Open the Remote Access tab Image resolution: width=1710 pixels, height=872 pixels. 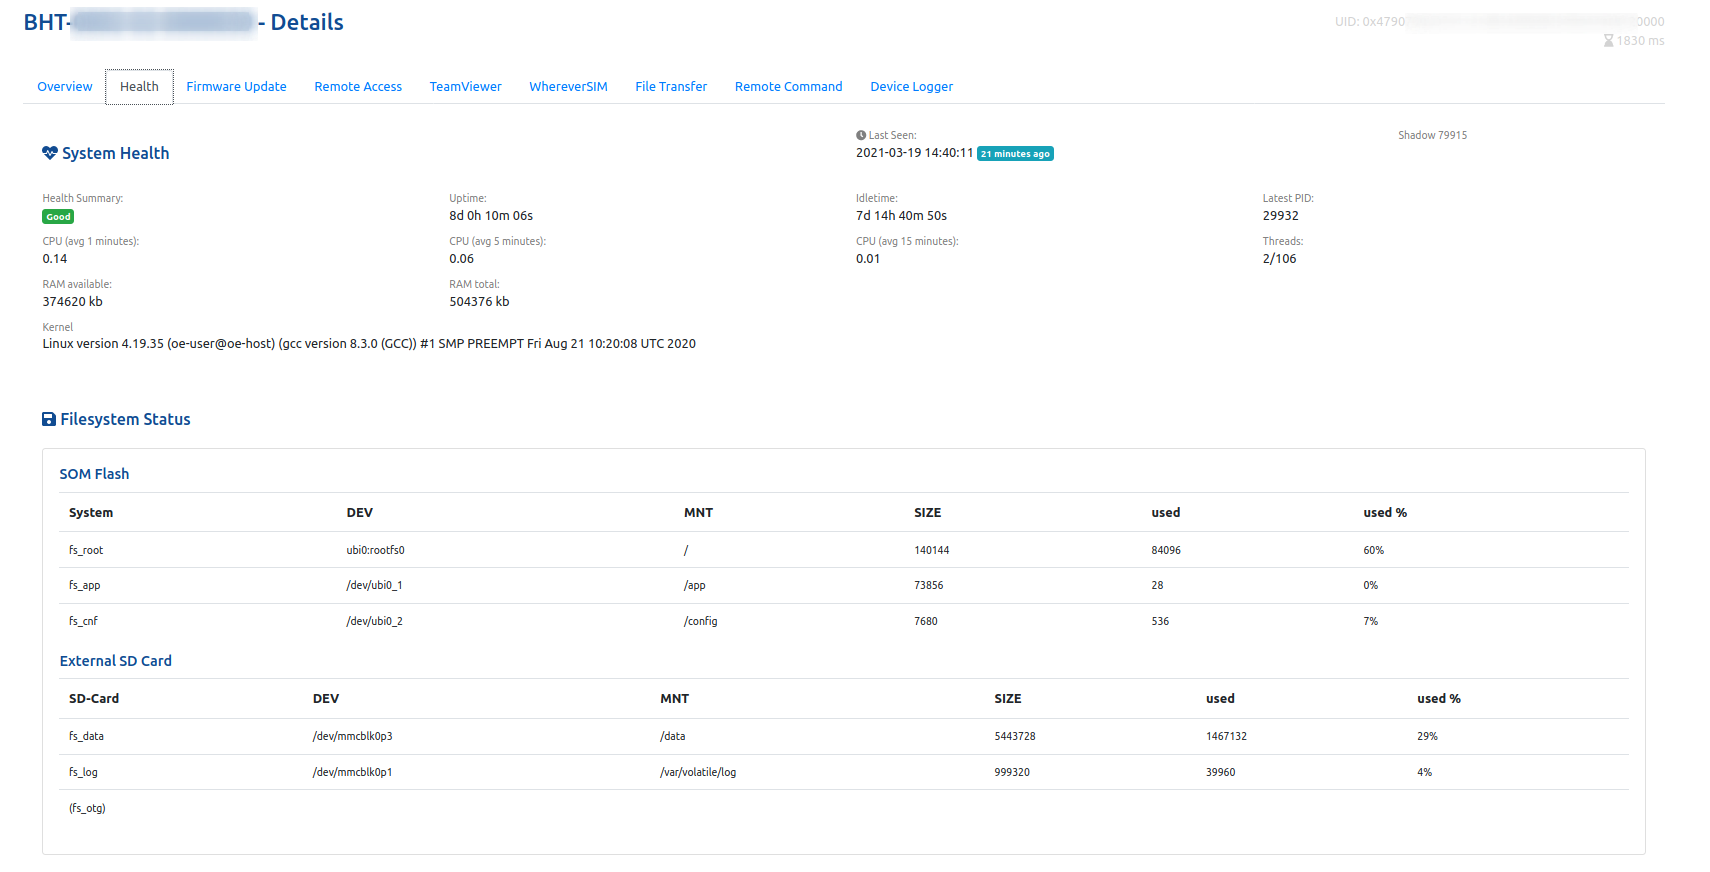coord(358,87)
